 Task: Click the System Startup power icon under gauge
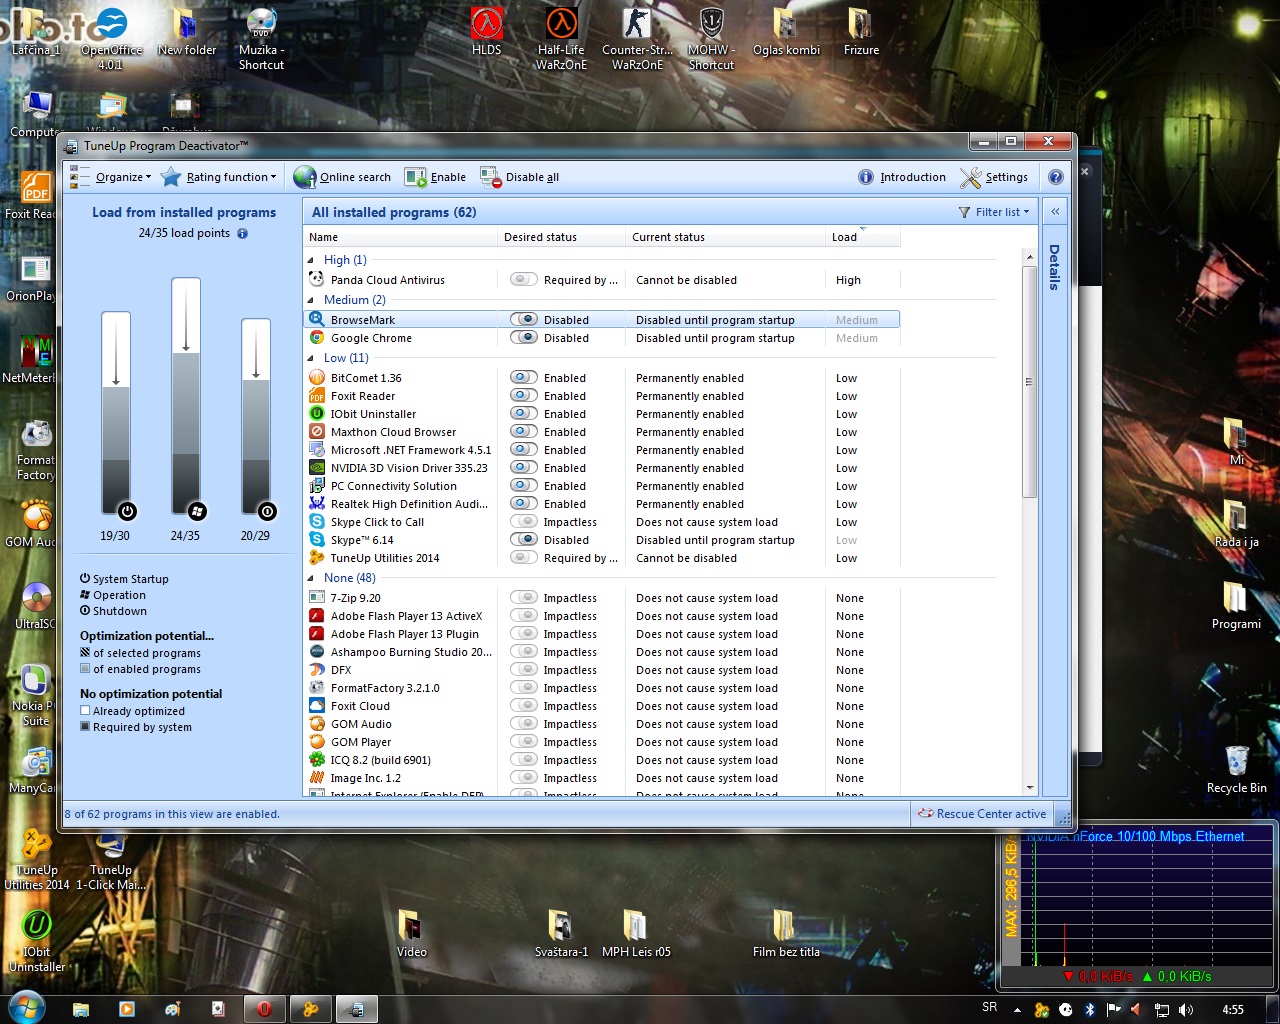click(127, 512)
